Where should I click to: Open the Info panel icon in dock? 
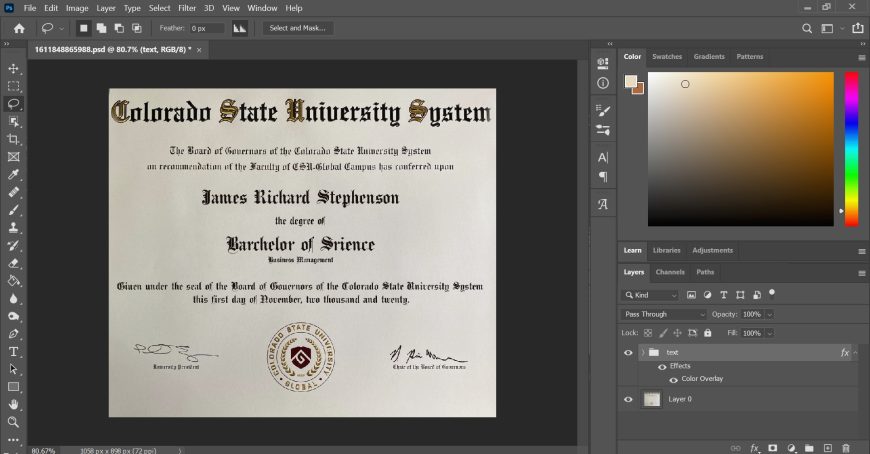(x=603, y=83)
